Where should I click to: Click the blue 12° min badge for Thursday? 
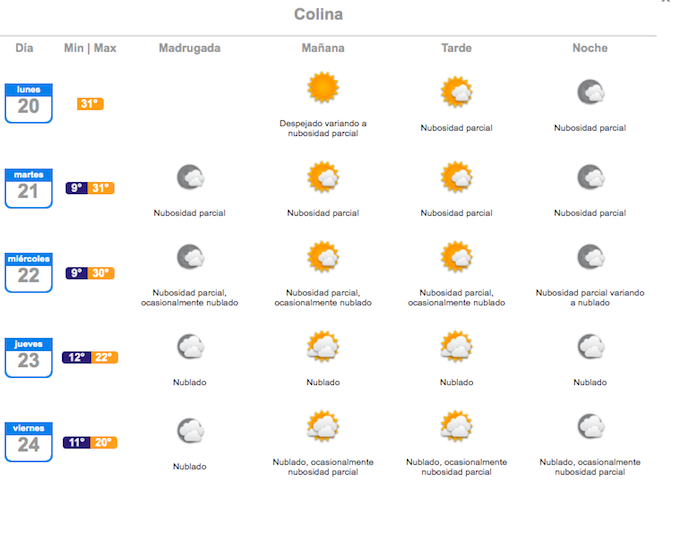tap(76, 358)
